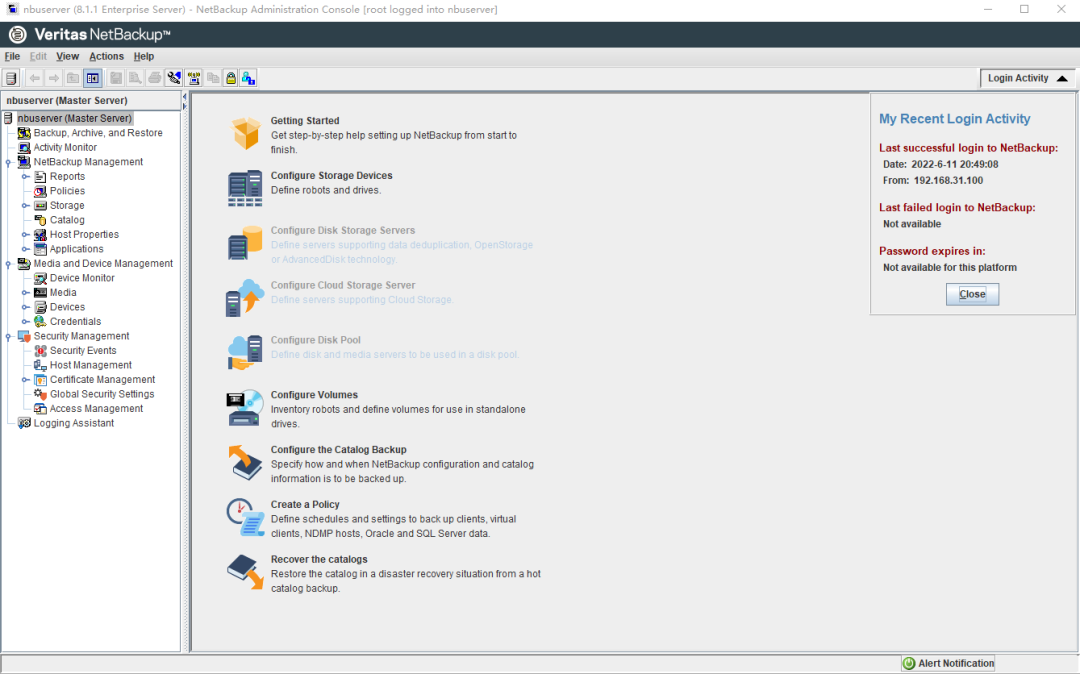
Task: Click the up-folder toolbar icon
Action: click(x=72, y=78)
